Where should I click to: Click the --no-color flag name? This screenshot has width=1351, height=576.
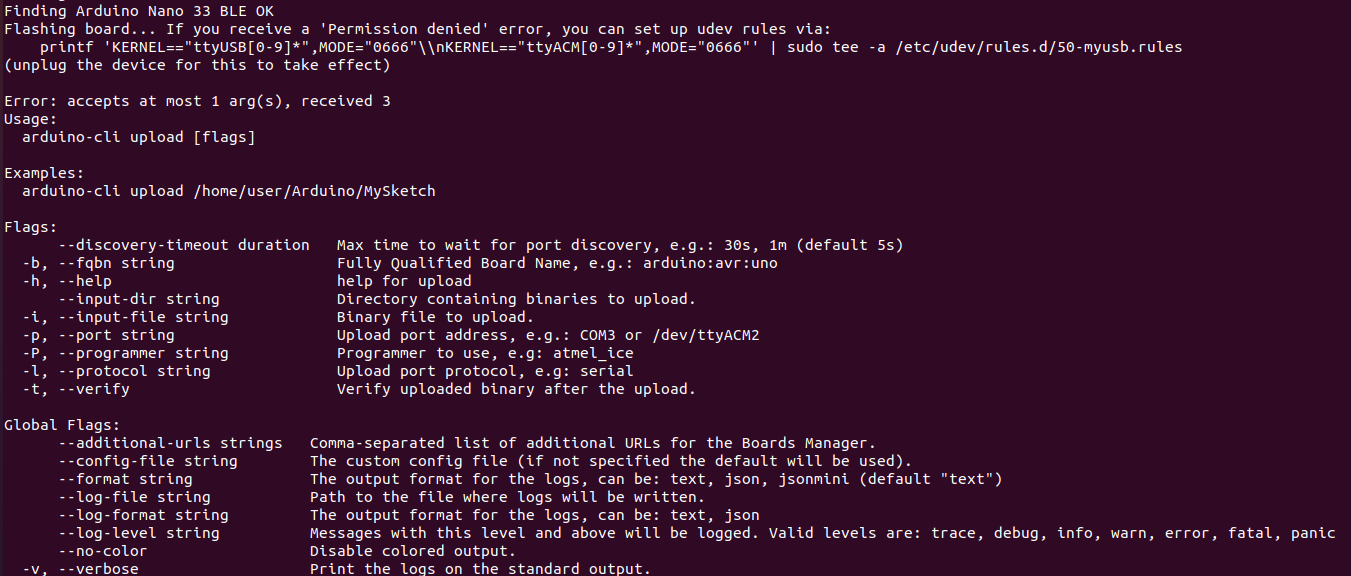click(x=103, y=551)
